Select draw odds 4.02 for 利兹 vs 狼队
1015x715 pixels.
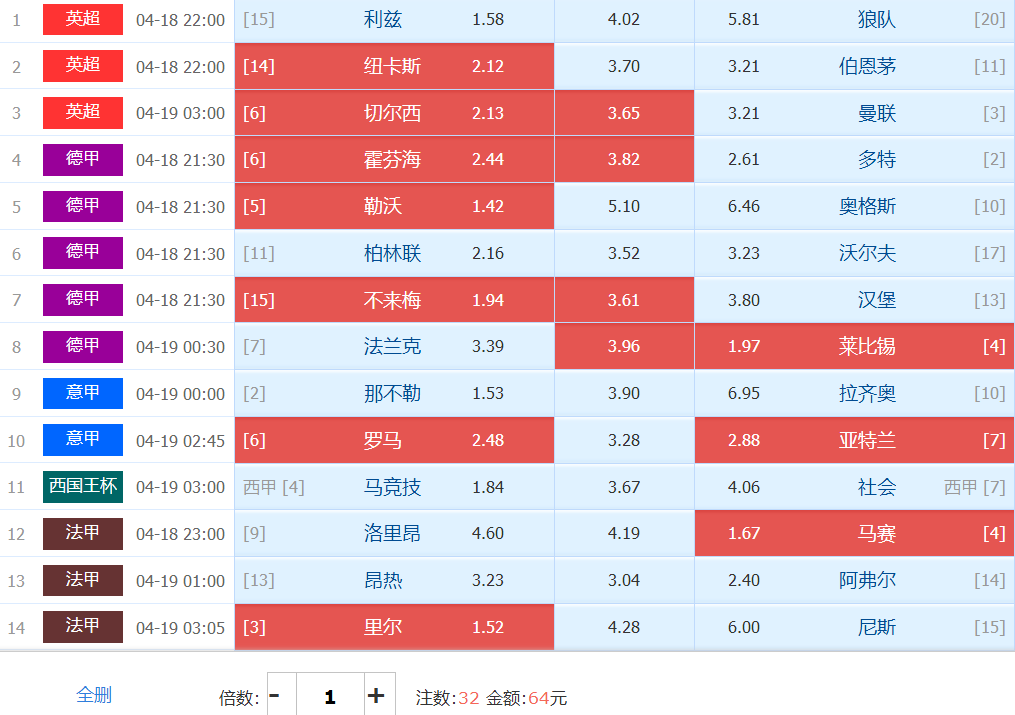[x=623, y=20]
